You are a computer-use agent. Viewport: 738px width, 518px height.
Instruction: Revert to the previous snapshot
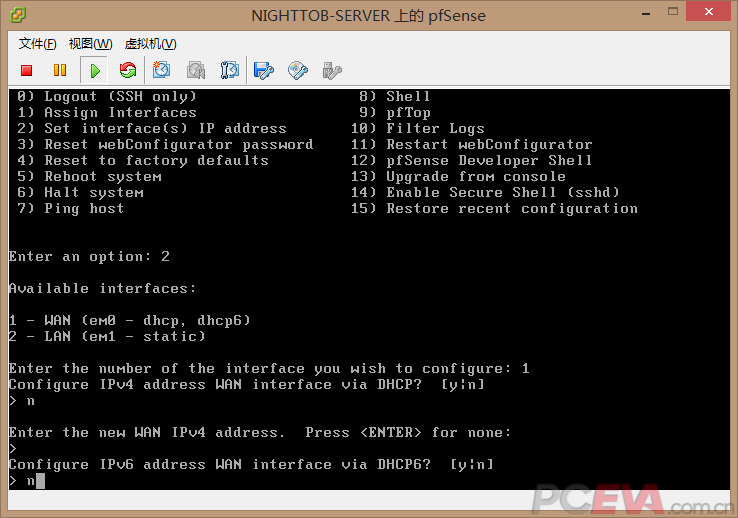[x=196, y=70]
